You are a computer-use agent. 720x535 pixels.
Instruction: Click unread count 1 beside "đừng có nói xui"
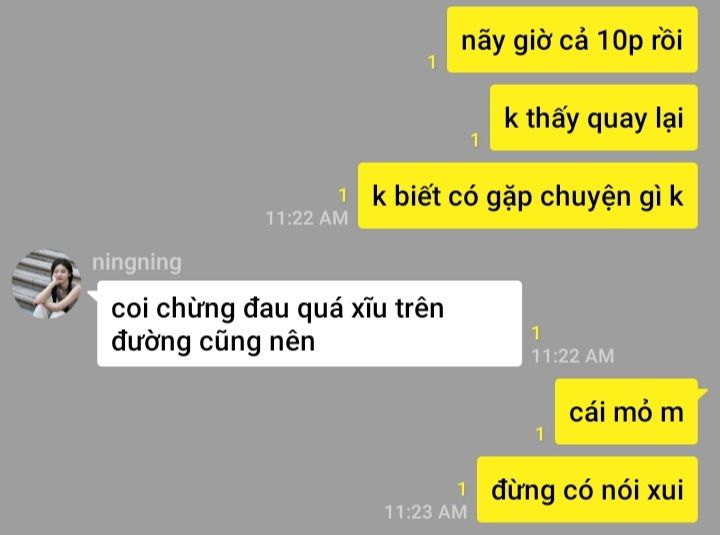462,489
